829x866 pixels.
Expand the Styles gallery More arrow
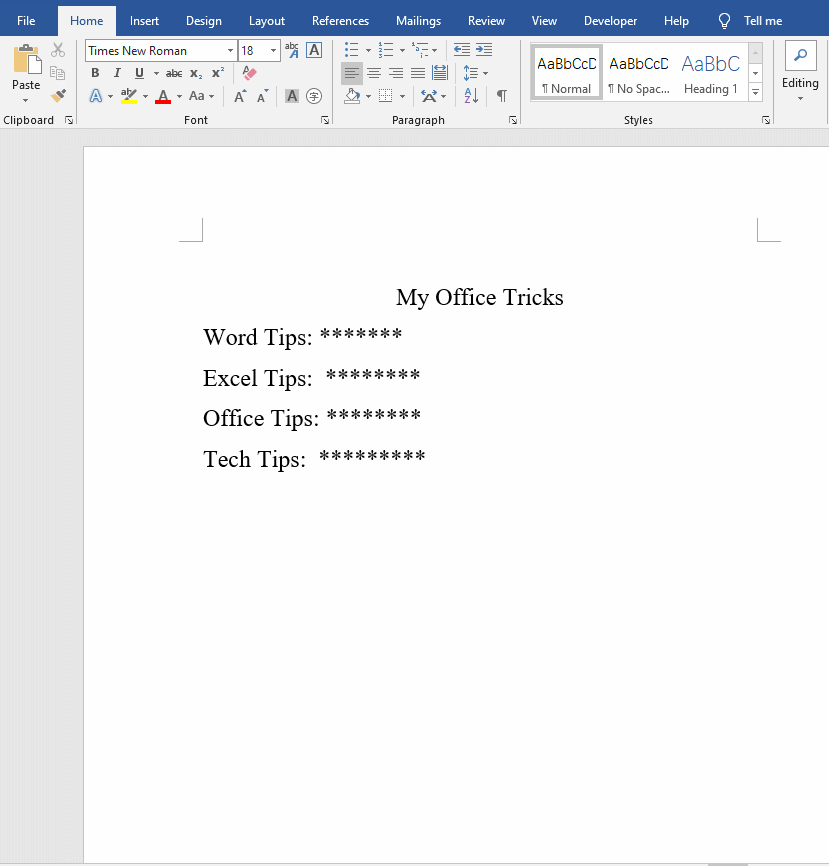coord(756,93)
